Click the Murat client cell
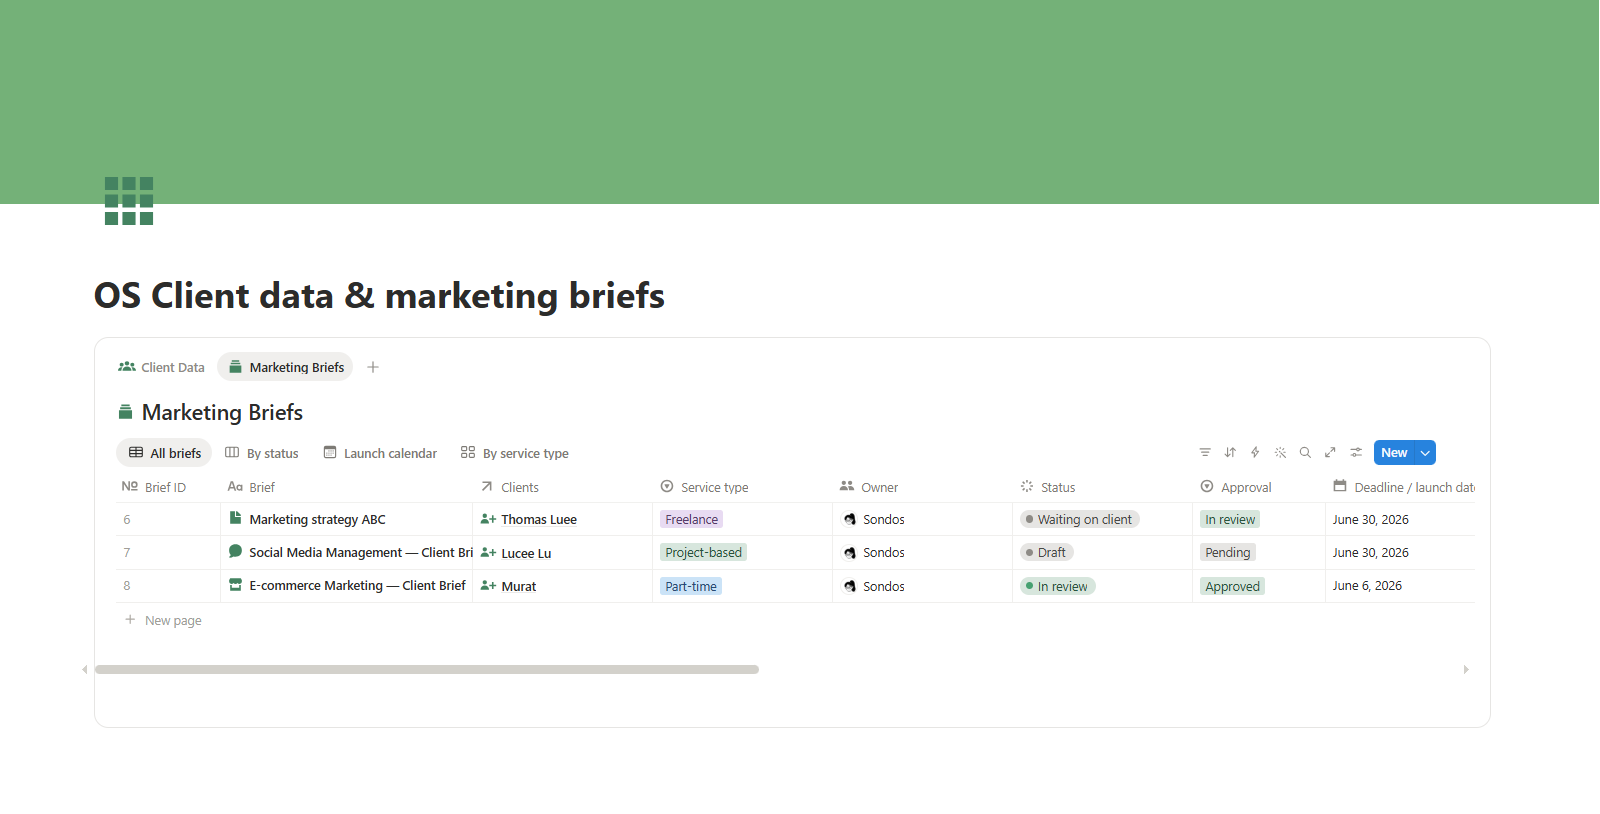The image size is (1600, 814). pyautogui.click(x=562, y=586)
